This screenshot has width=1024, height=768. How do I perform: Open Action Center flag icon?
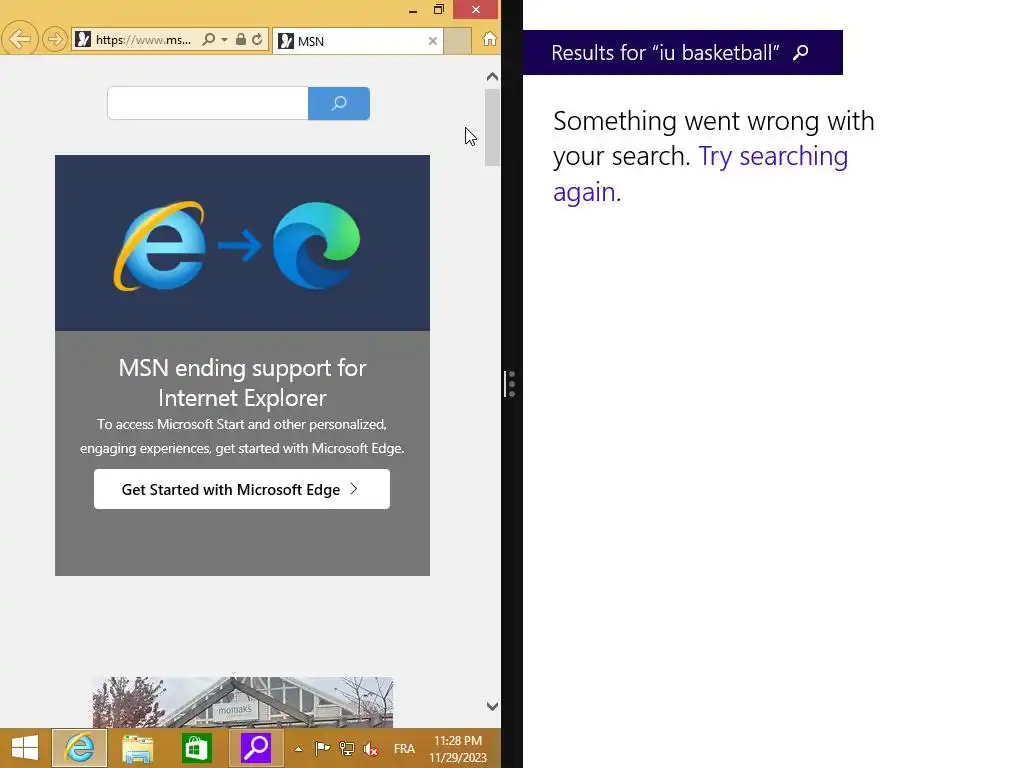322,749
